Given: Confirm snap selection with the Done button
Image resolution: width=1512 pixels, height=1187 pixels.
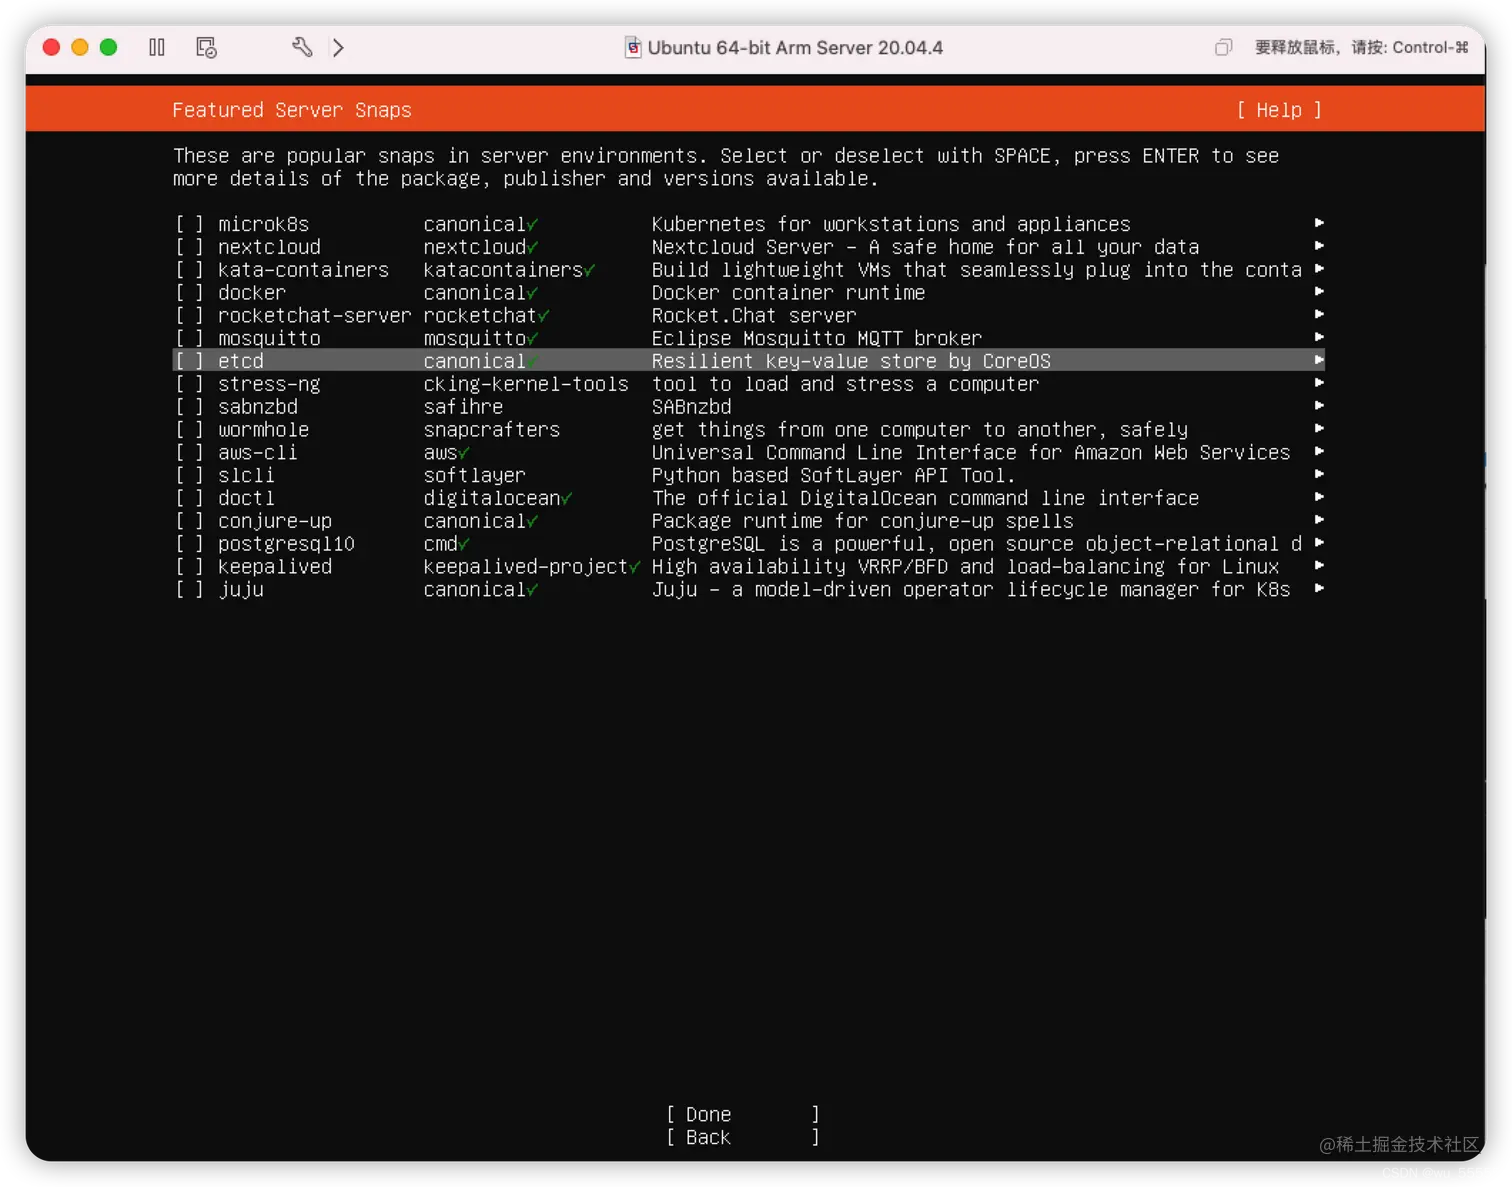Looking at the screenshot, I should 743,1114.
